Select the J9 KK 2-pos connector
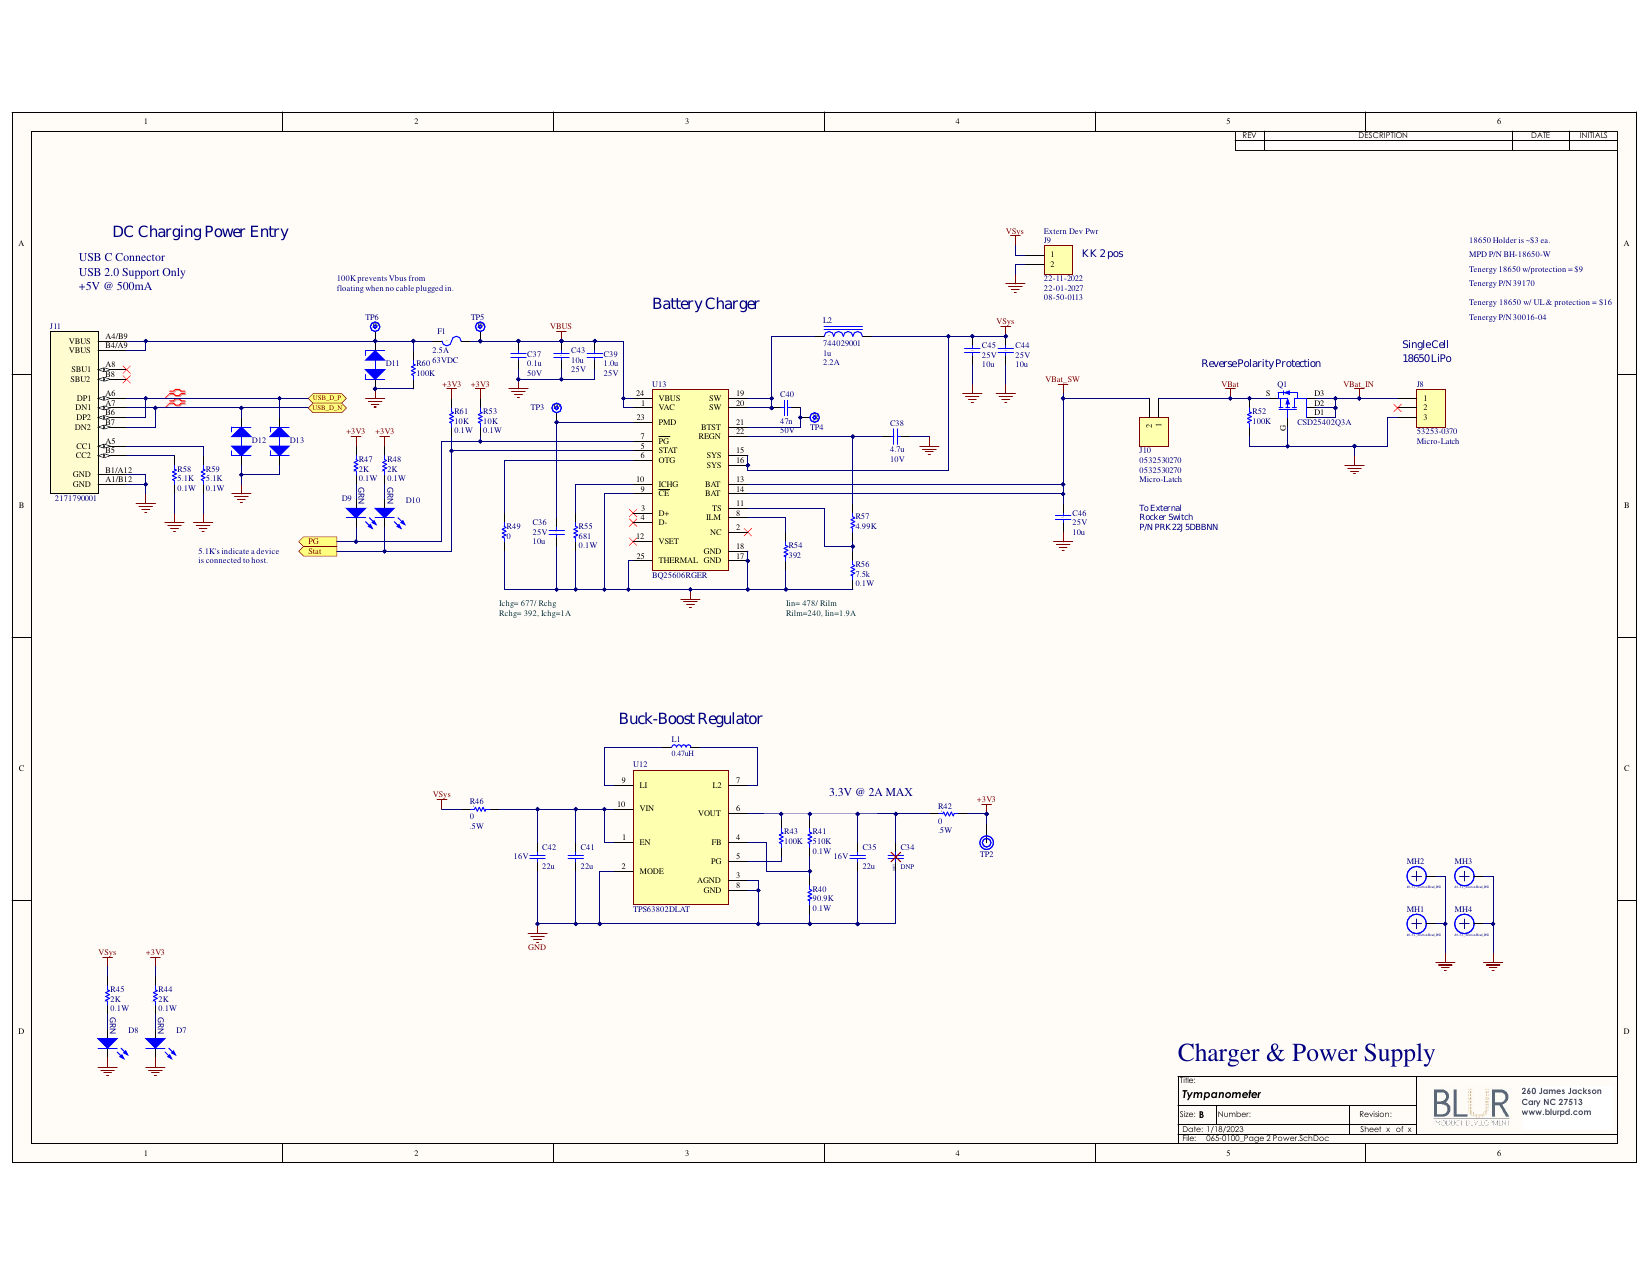The image size is (1651, 1275). [1057, 260]
